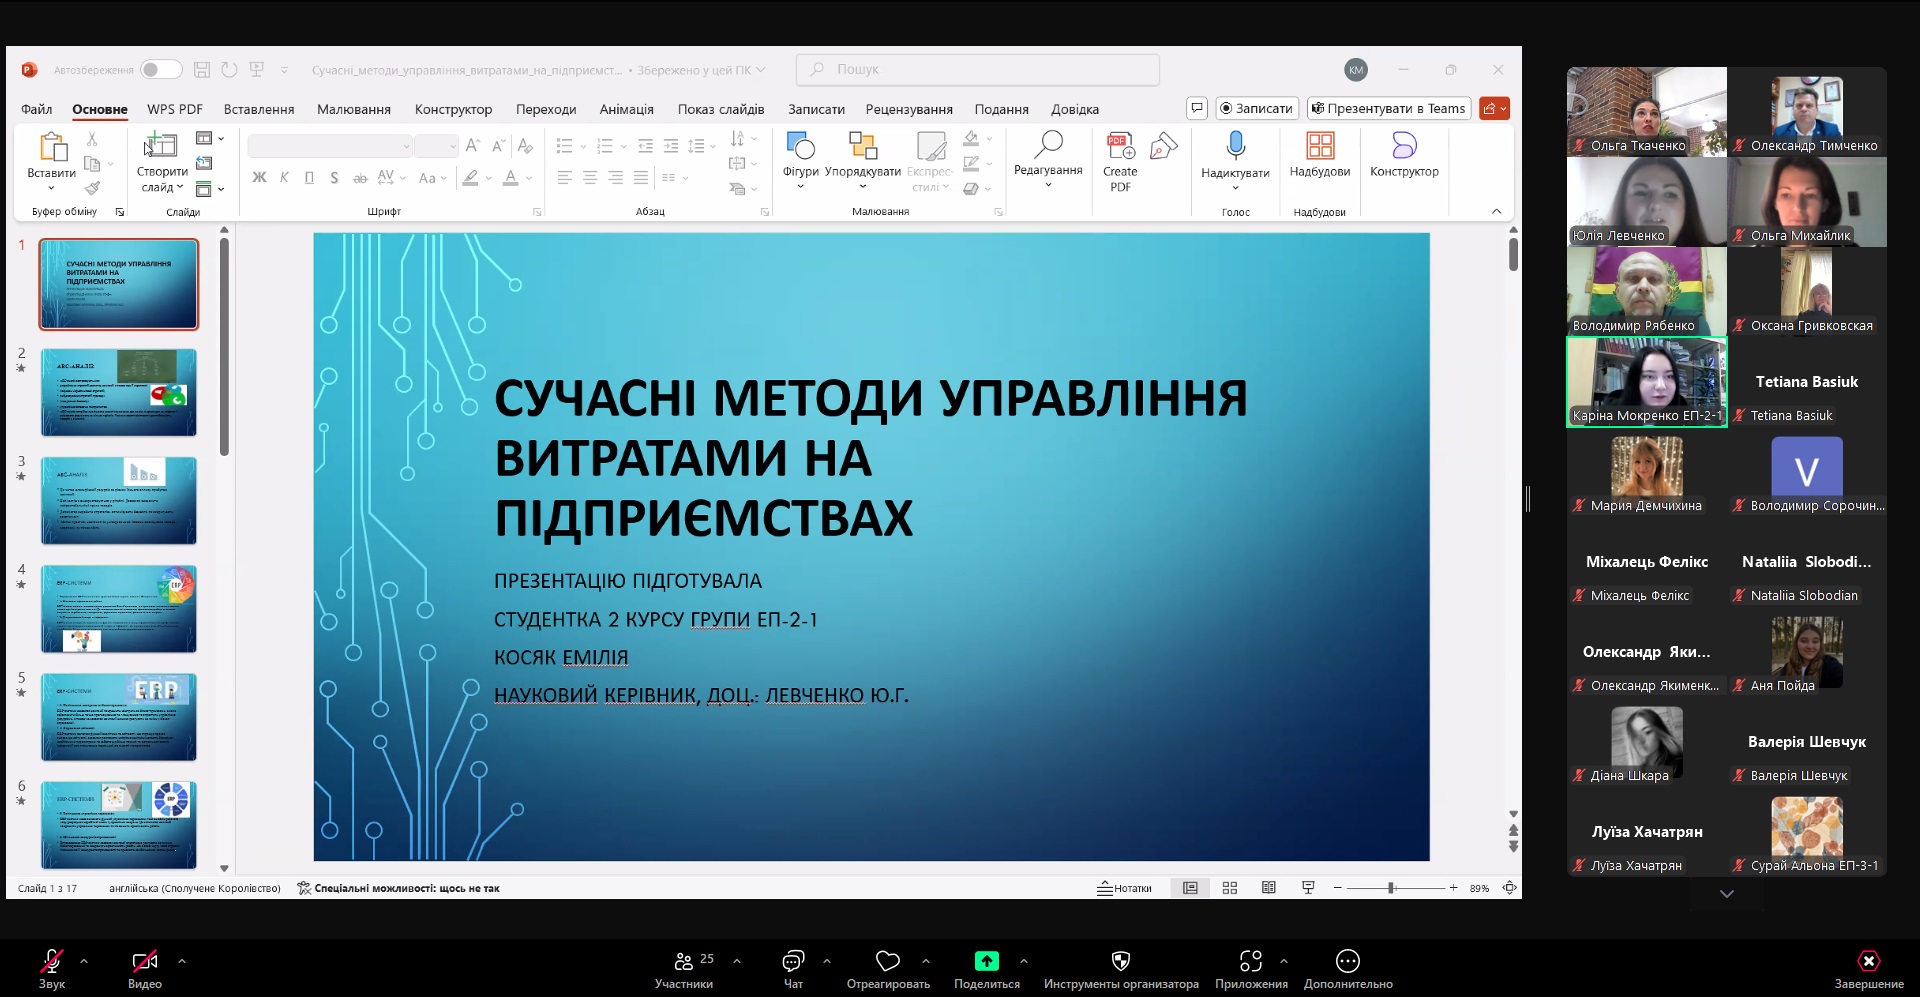
Task: Select slide 3 thumbnail in panel
Action: coord(119,500)
